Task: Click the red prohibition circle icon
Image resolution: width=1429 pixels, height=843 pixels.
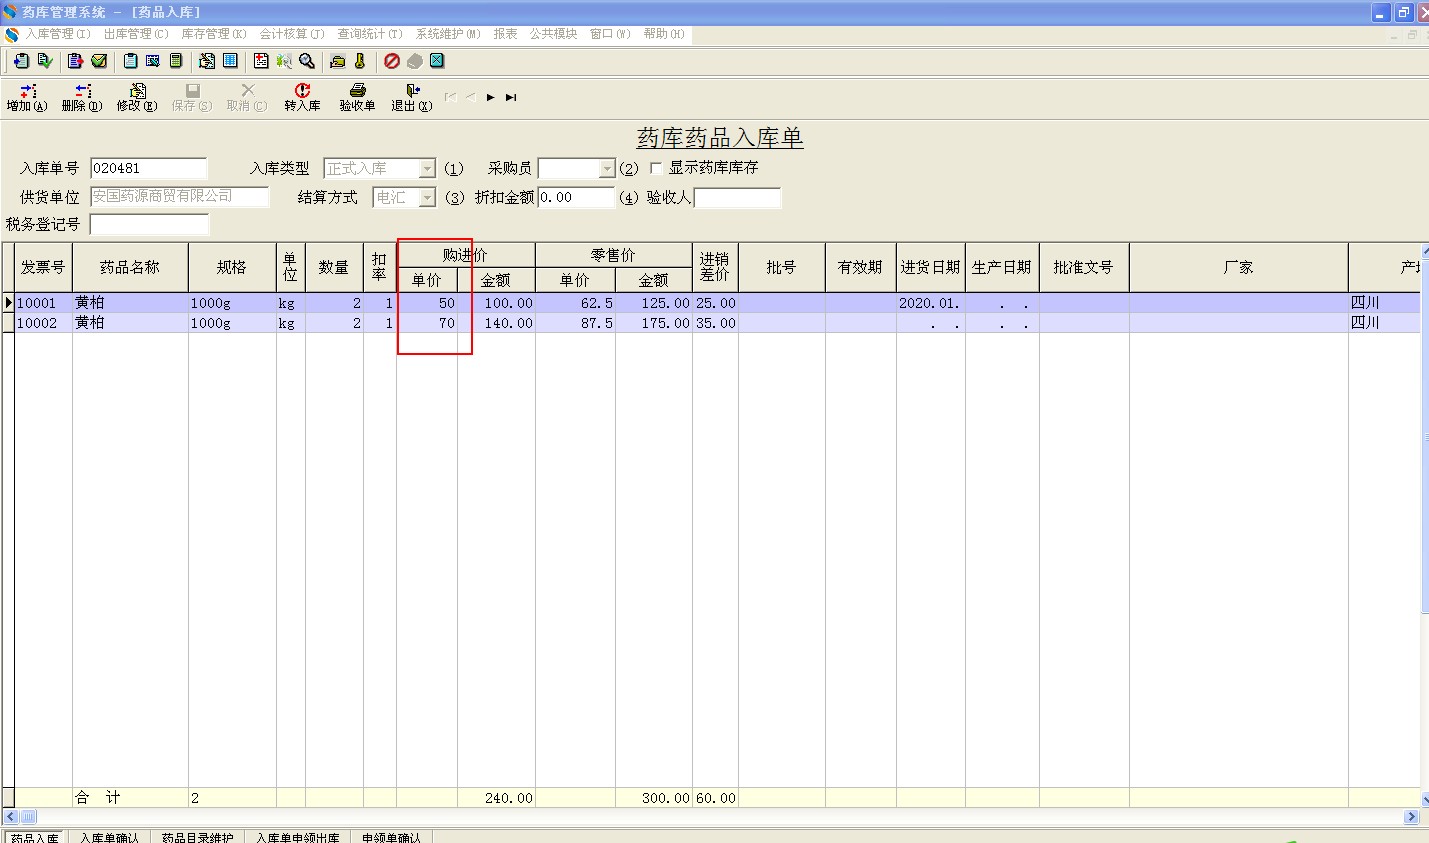Action: click(392, 61)
